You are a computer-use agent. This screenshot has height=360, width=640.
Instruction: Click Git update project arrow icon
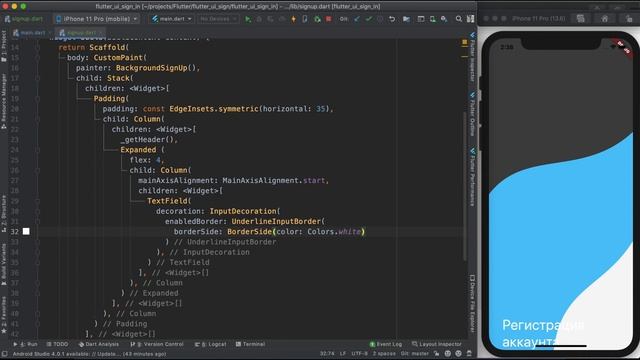(357, 19)
